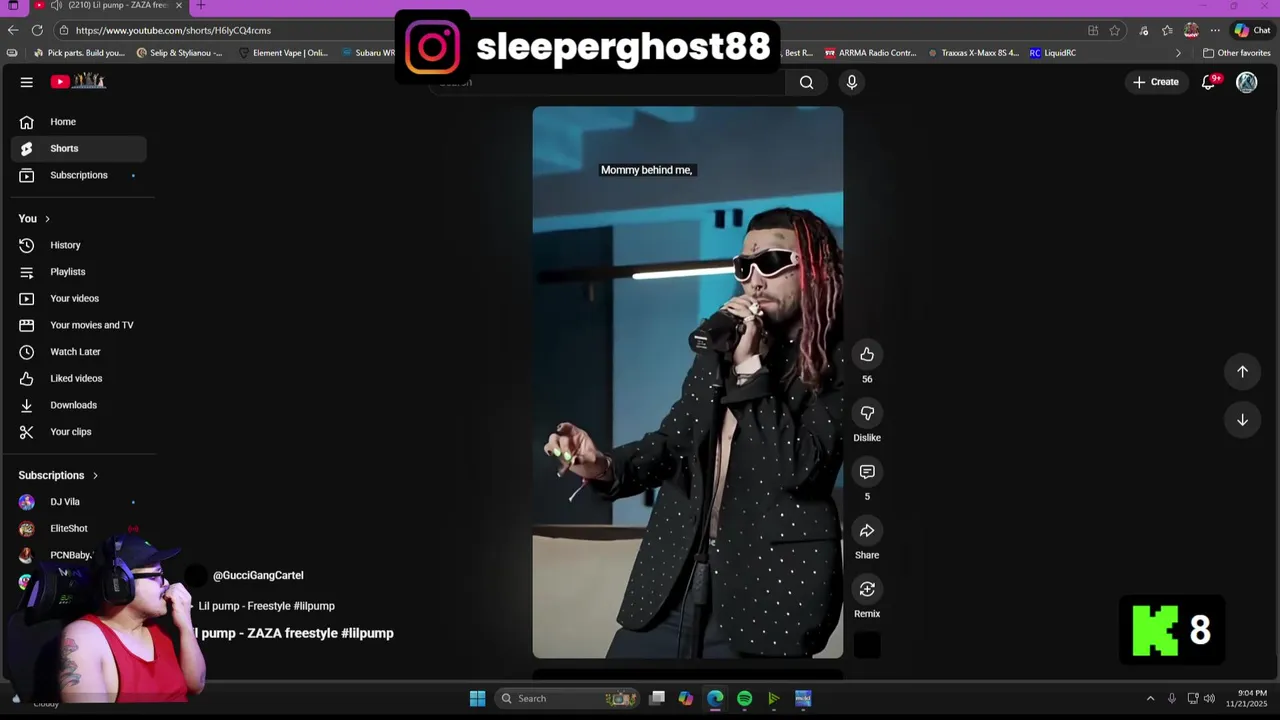The width and height of the screenshot is (1280, 720).
Task: Expand the You section
Action: [35, 218]
